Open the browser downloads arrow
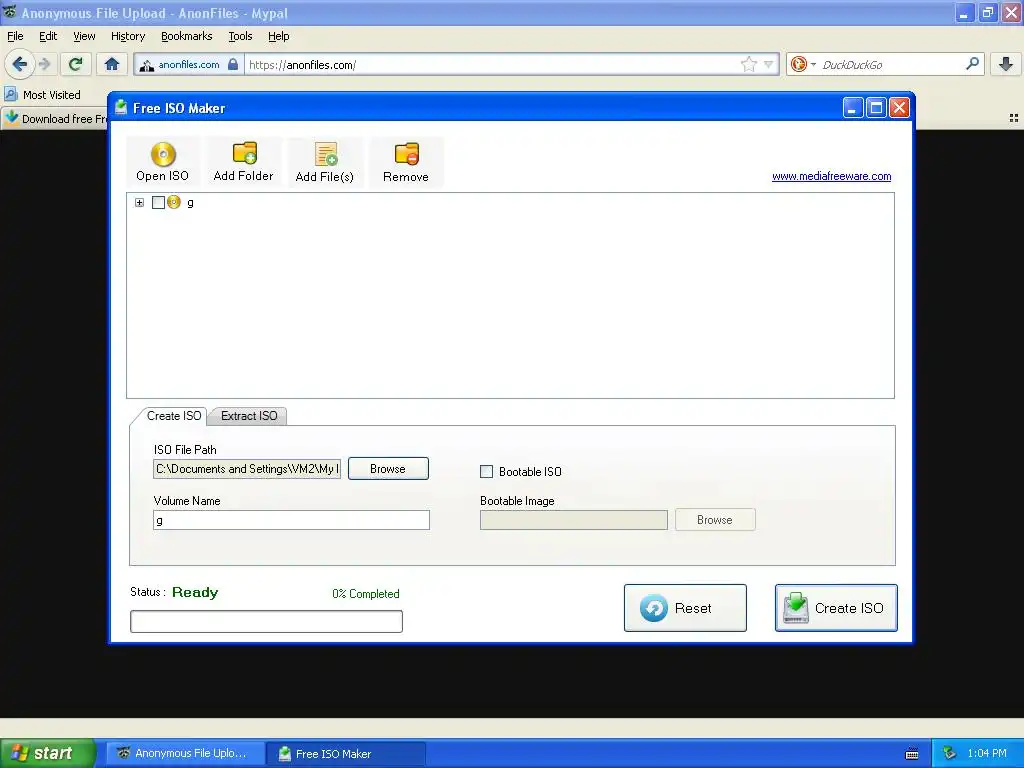 1006,64
